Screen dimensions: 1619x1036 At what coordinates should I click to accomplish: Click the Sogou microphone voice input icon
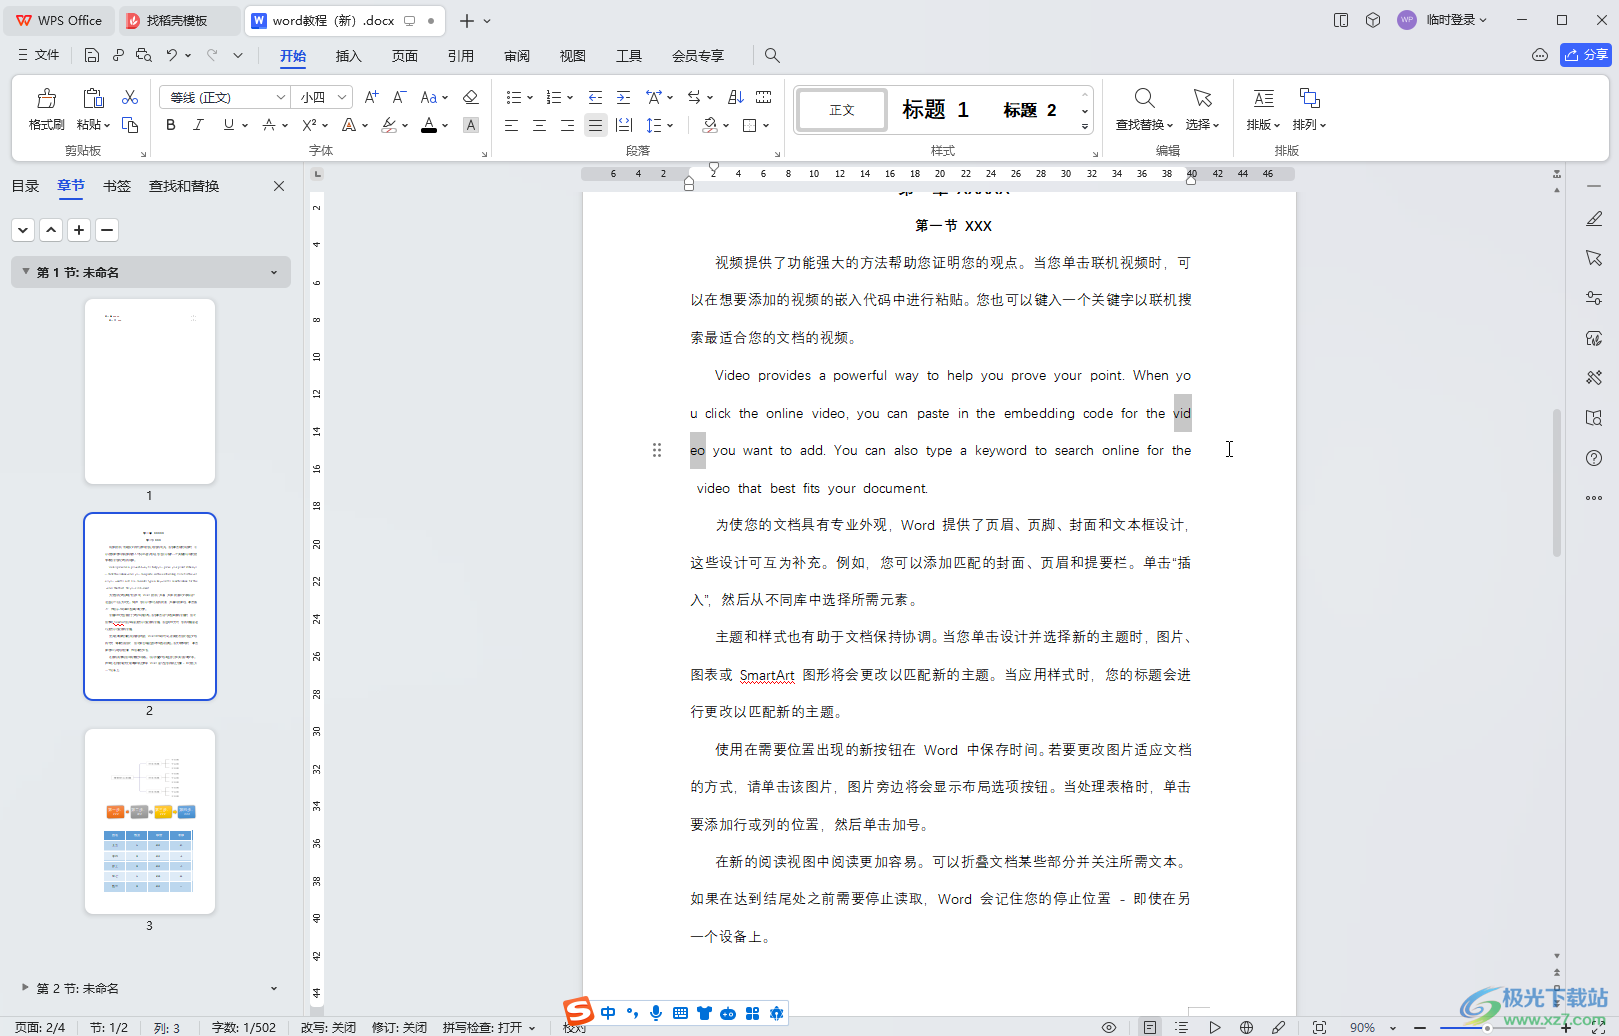click(x=656, y=1013)
